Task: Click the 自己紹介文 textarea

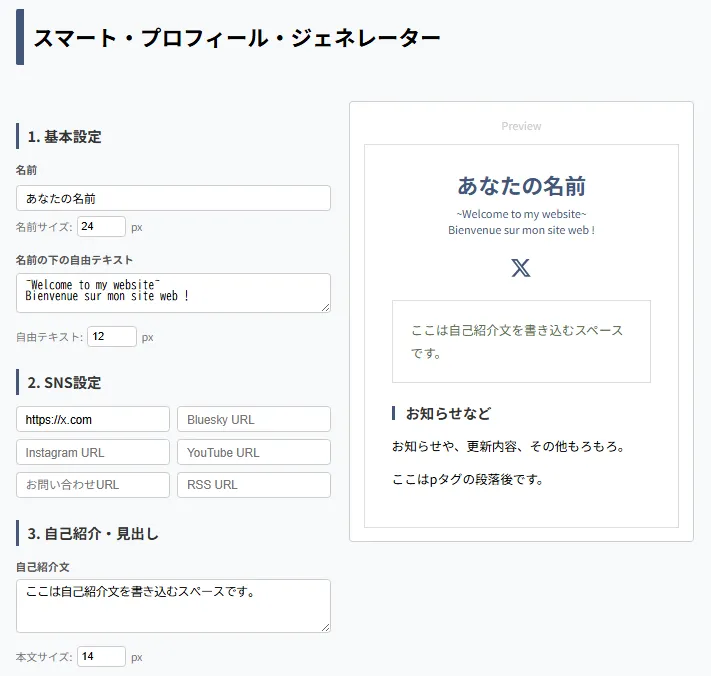Action: [x=173, y=605]
